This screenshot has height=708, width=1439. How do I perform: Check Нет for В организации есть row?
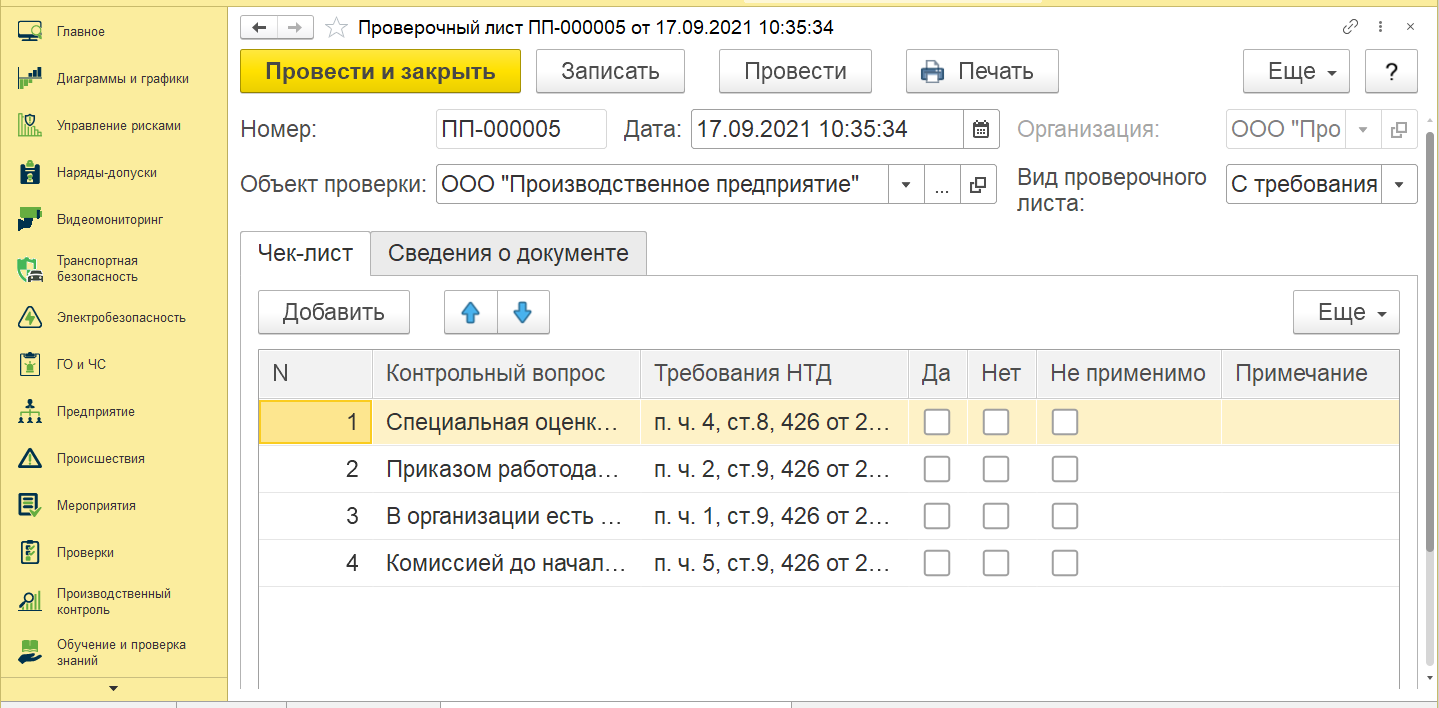(996, 516)
